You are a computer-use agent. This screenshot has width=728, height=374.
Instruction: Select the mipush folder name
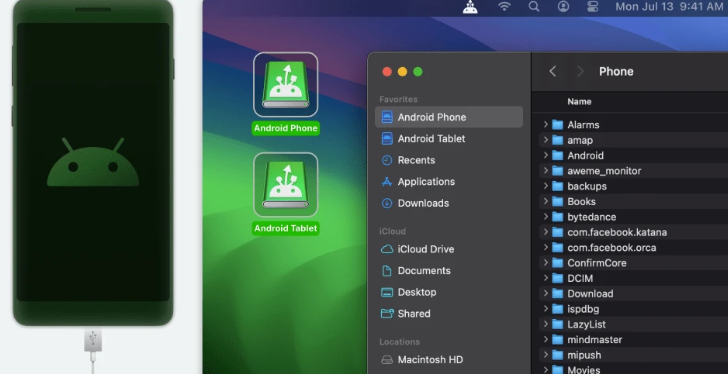coord(584,355)
